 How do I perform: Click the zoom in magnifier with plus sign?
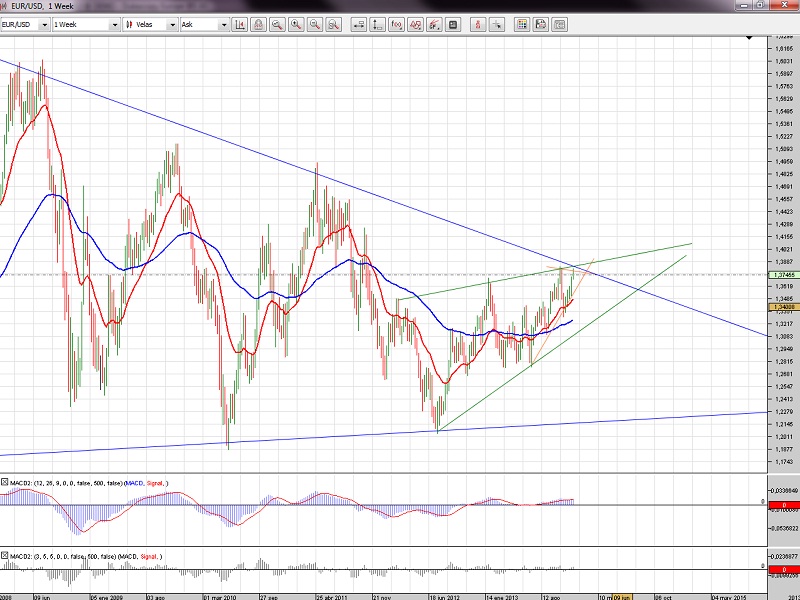click(296, 23)
